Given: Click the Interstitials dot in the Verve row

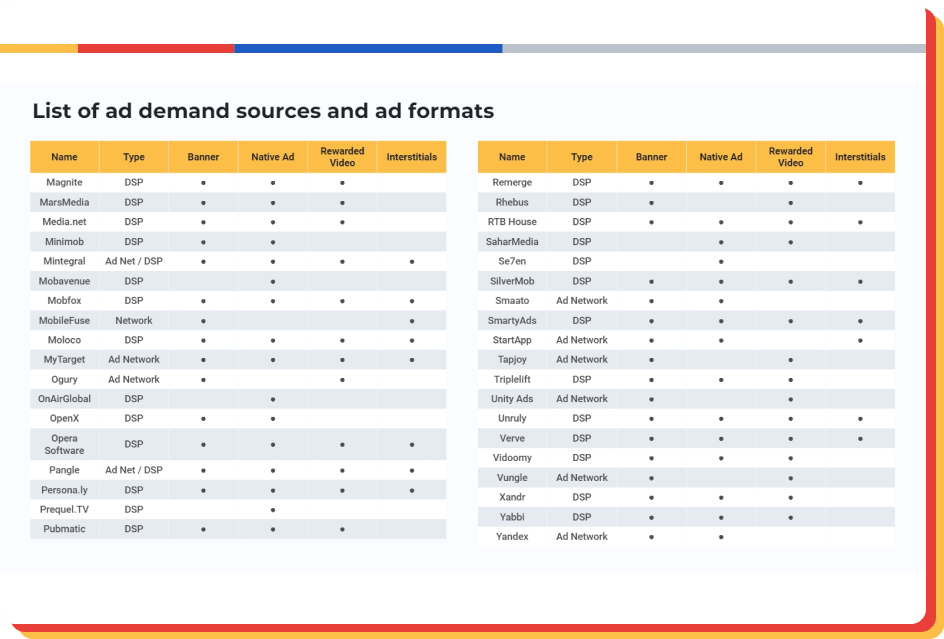Looking at the screenshot, I should point(860,439).
